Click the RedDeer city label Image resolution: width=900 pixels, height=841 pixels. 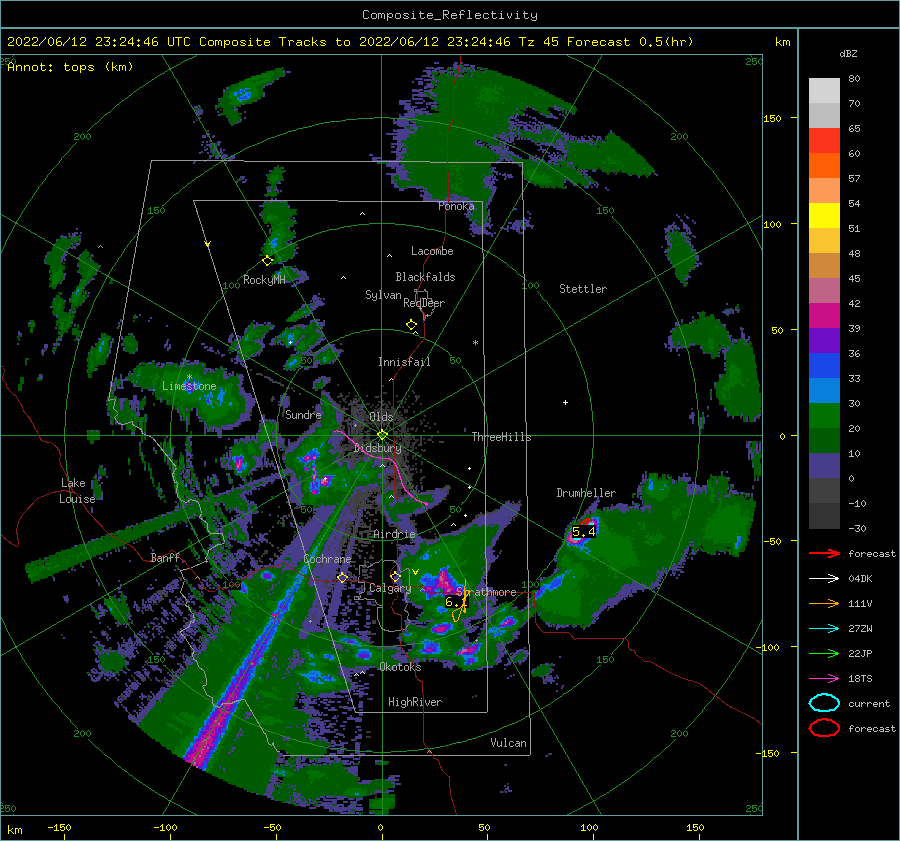point(424,303)
